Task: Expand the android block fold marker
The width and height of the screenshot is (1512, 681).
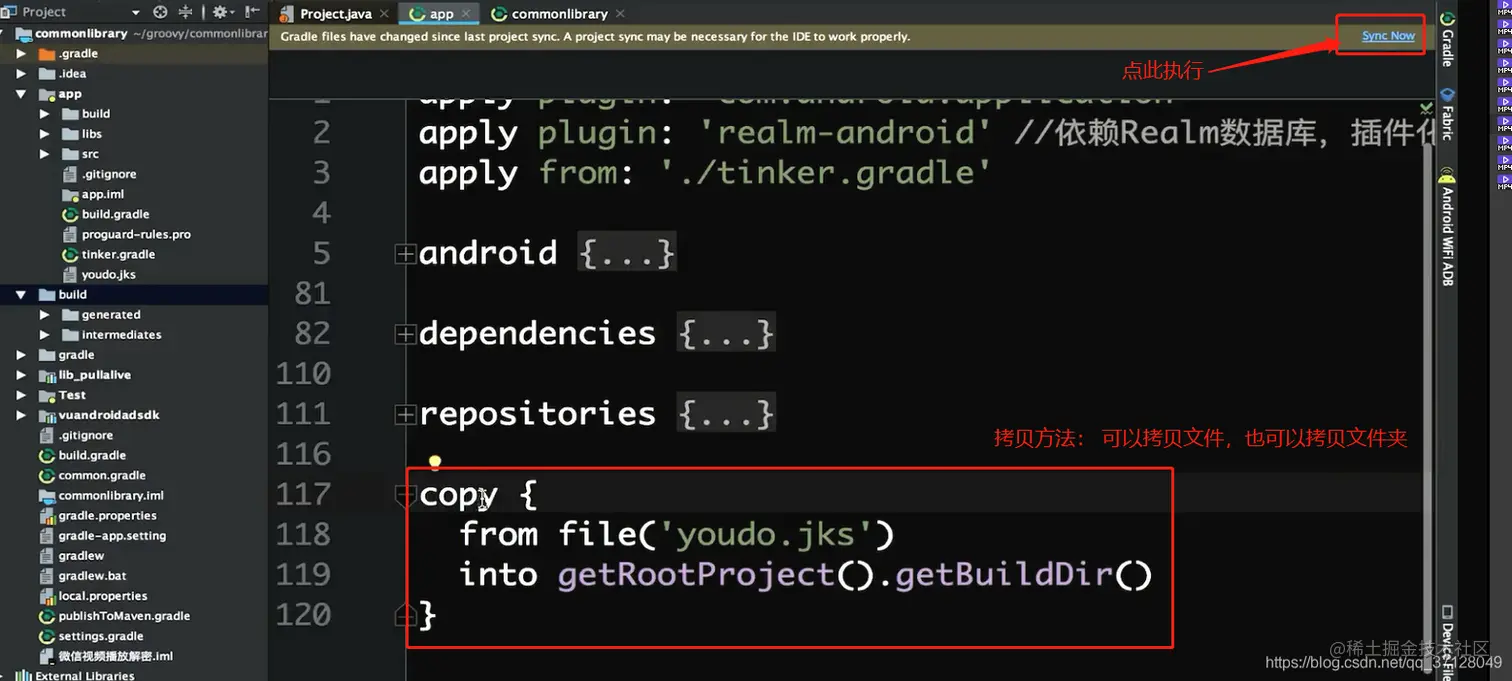Action: click(405, 254)
